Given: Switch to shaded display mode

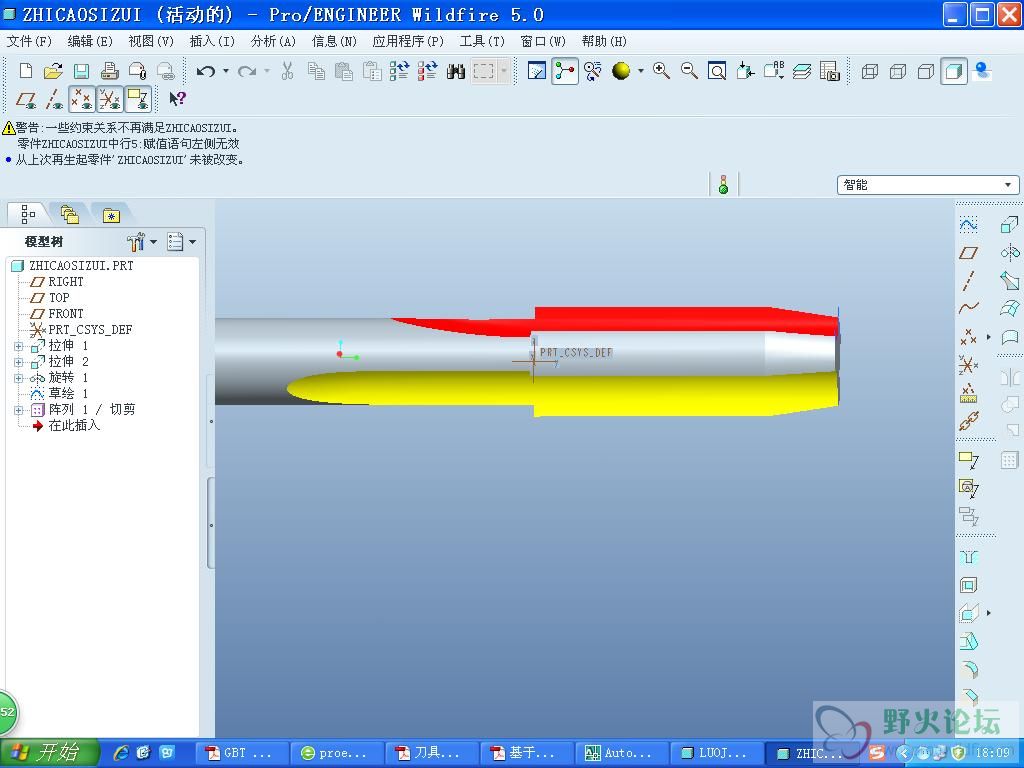Looking at the screenshot, I should tap(953, 71).
